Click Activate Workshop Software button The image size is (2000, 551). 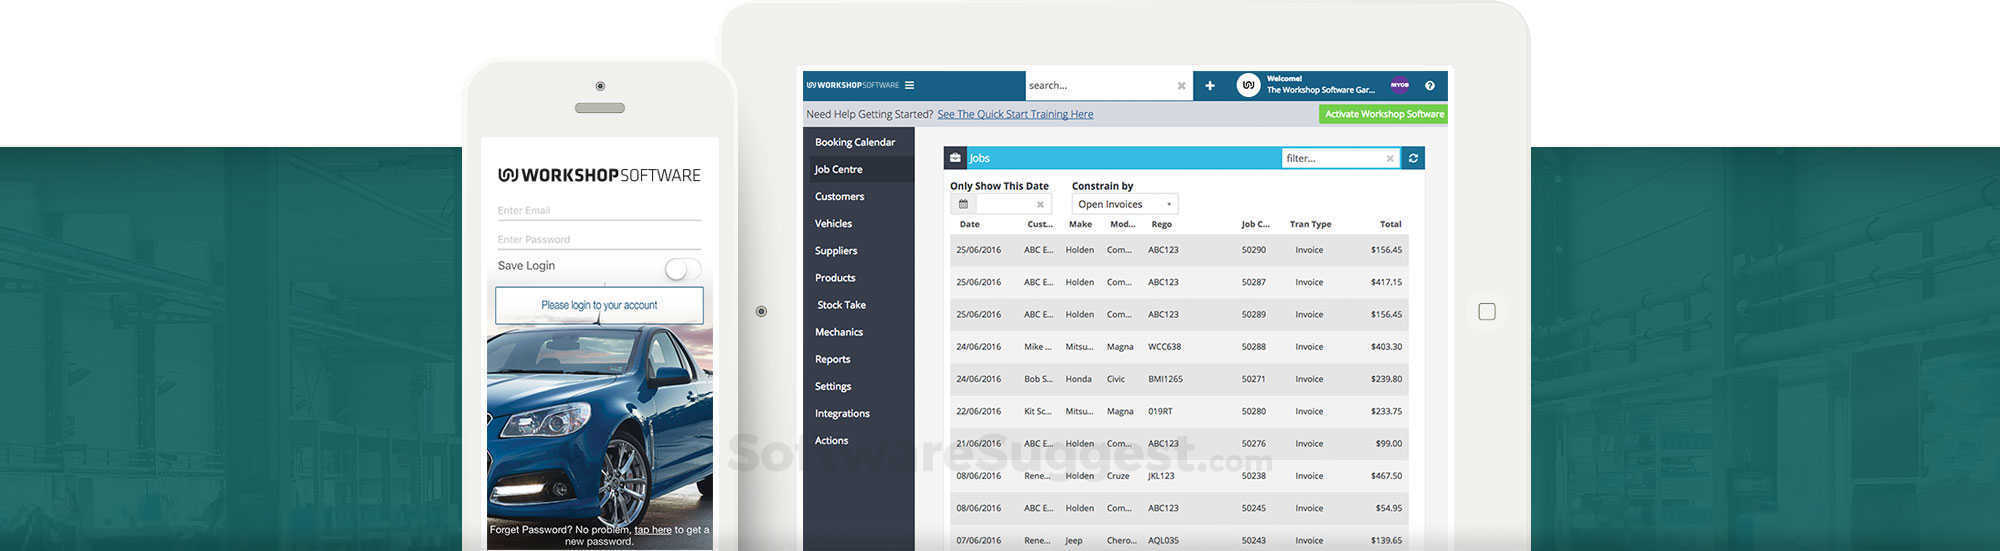pos(1383,114)
